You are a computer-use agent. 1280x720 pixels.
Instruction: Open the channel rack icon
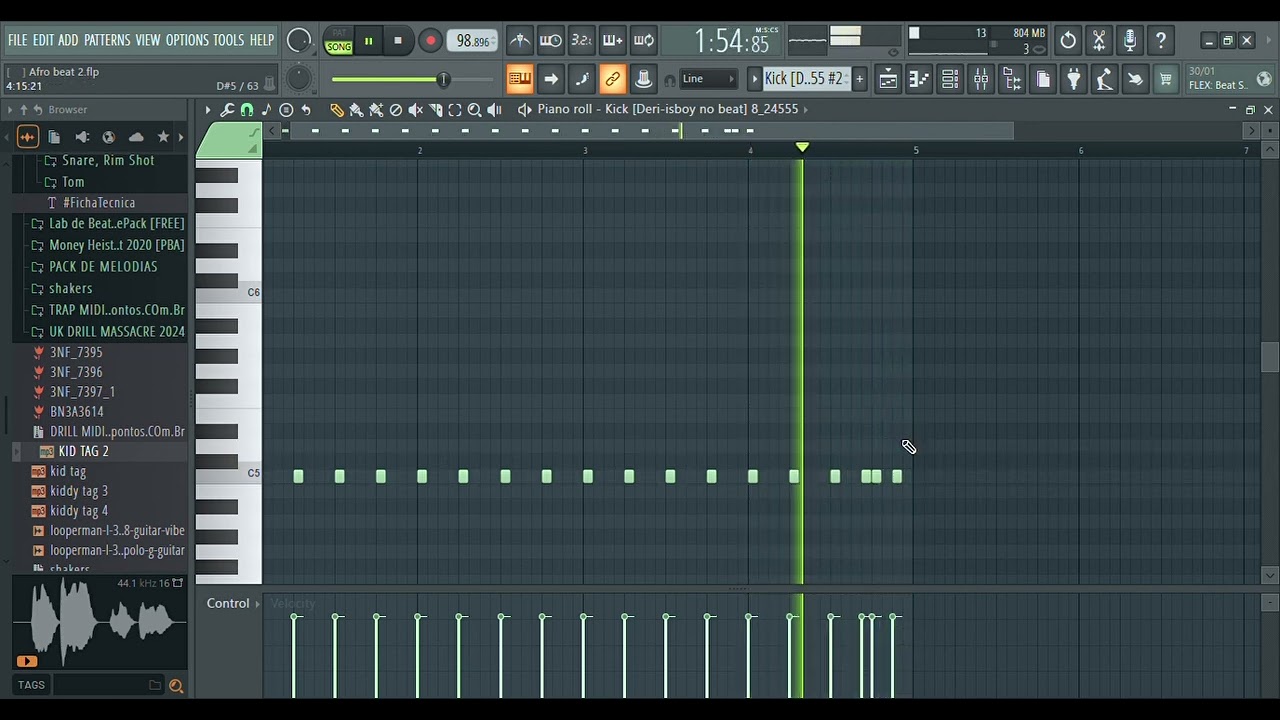click(x=950, y=79)
